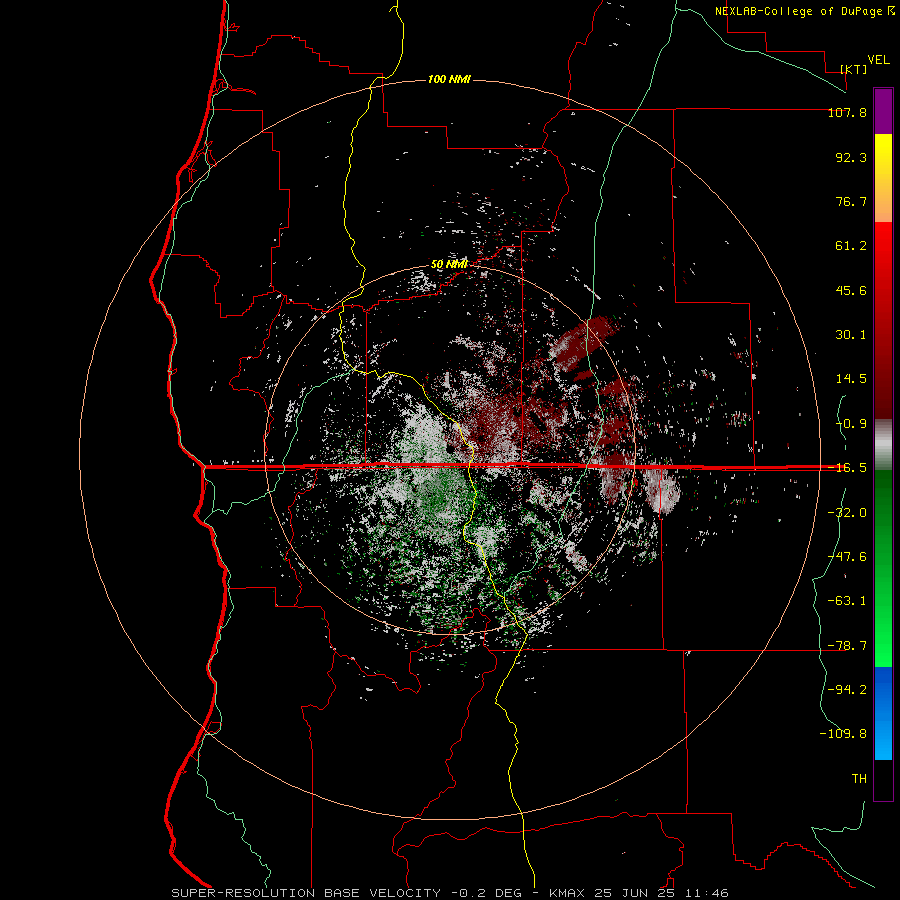900x900 pixels.
Task: Click the yellow-orange segment of the color bar
Action: (x=883, y=178)
